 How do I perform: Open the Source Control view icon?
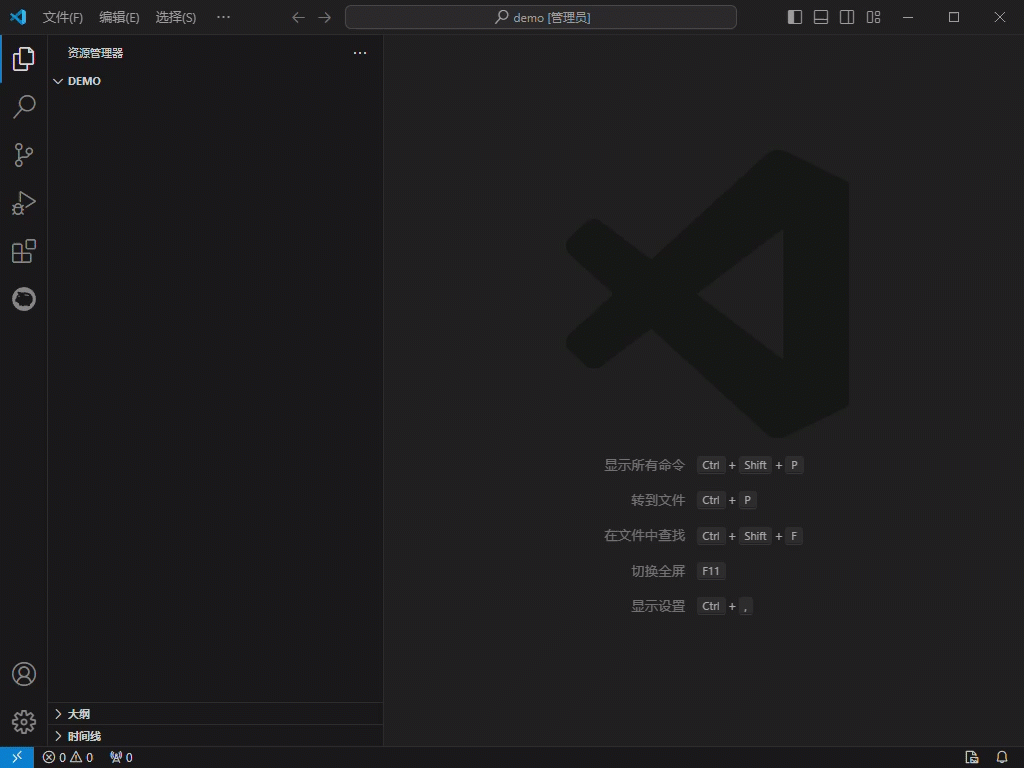24,155
